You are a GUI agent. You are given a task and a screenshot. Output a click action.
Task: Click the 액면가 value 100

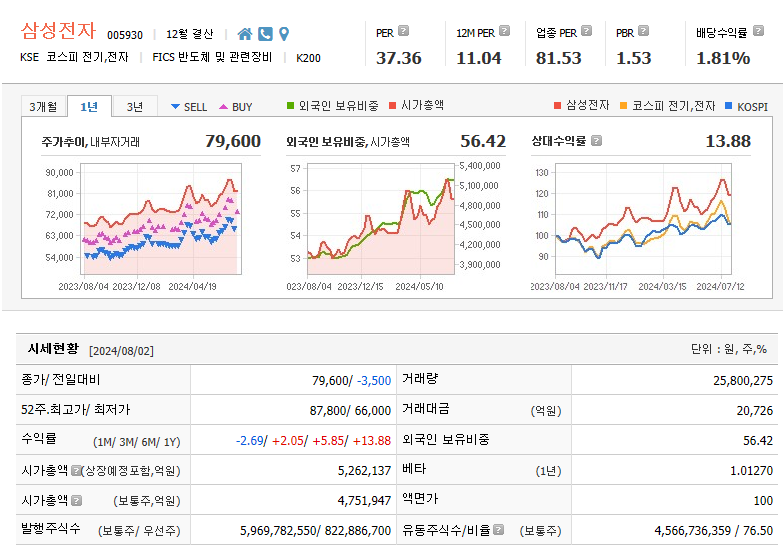[763, 501]
